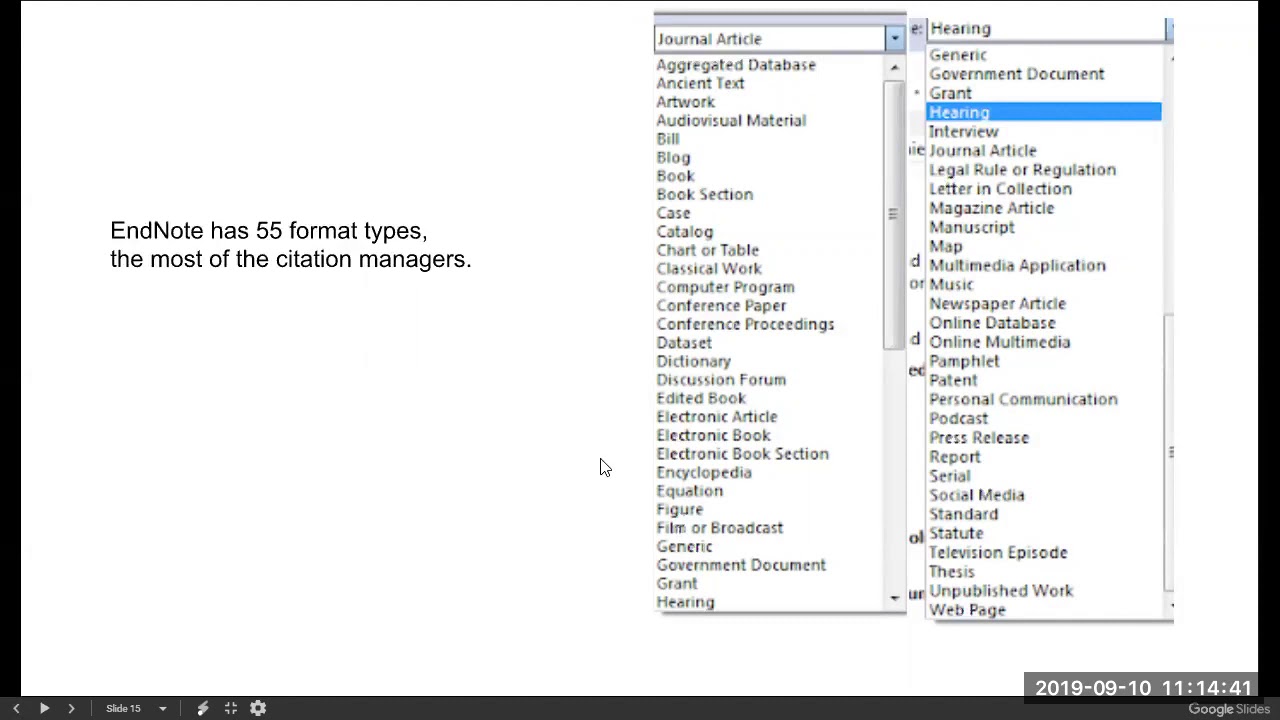
Task: Choose Web Page reference type
Action: [967, 609]
